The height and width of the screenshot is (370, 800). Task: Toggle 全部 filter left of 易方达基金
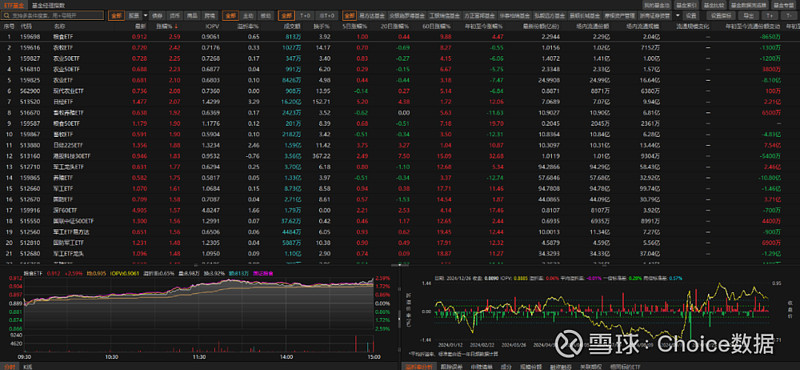click(349, 15)
